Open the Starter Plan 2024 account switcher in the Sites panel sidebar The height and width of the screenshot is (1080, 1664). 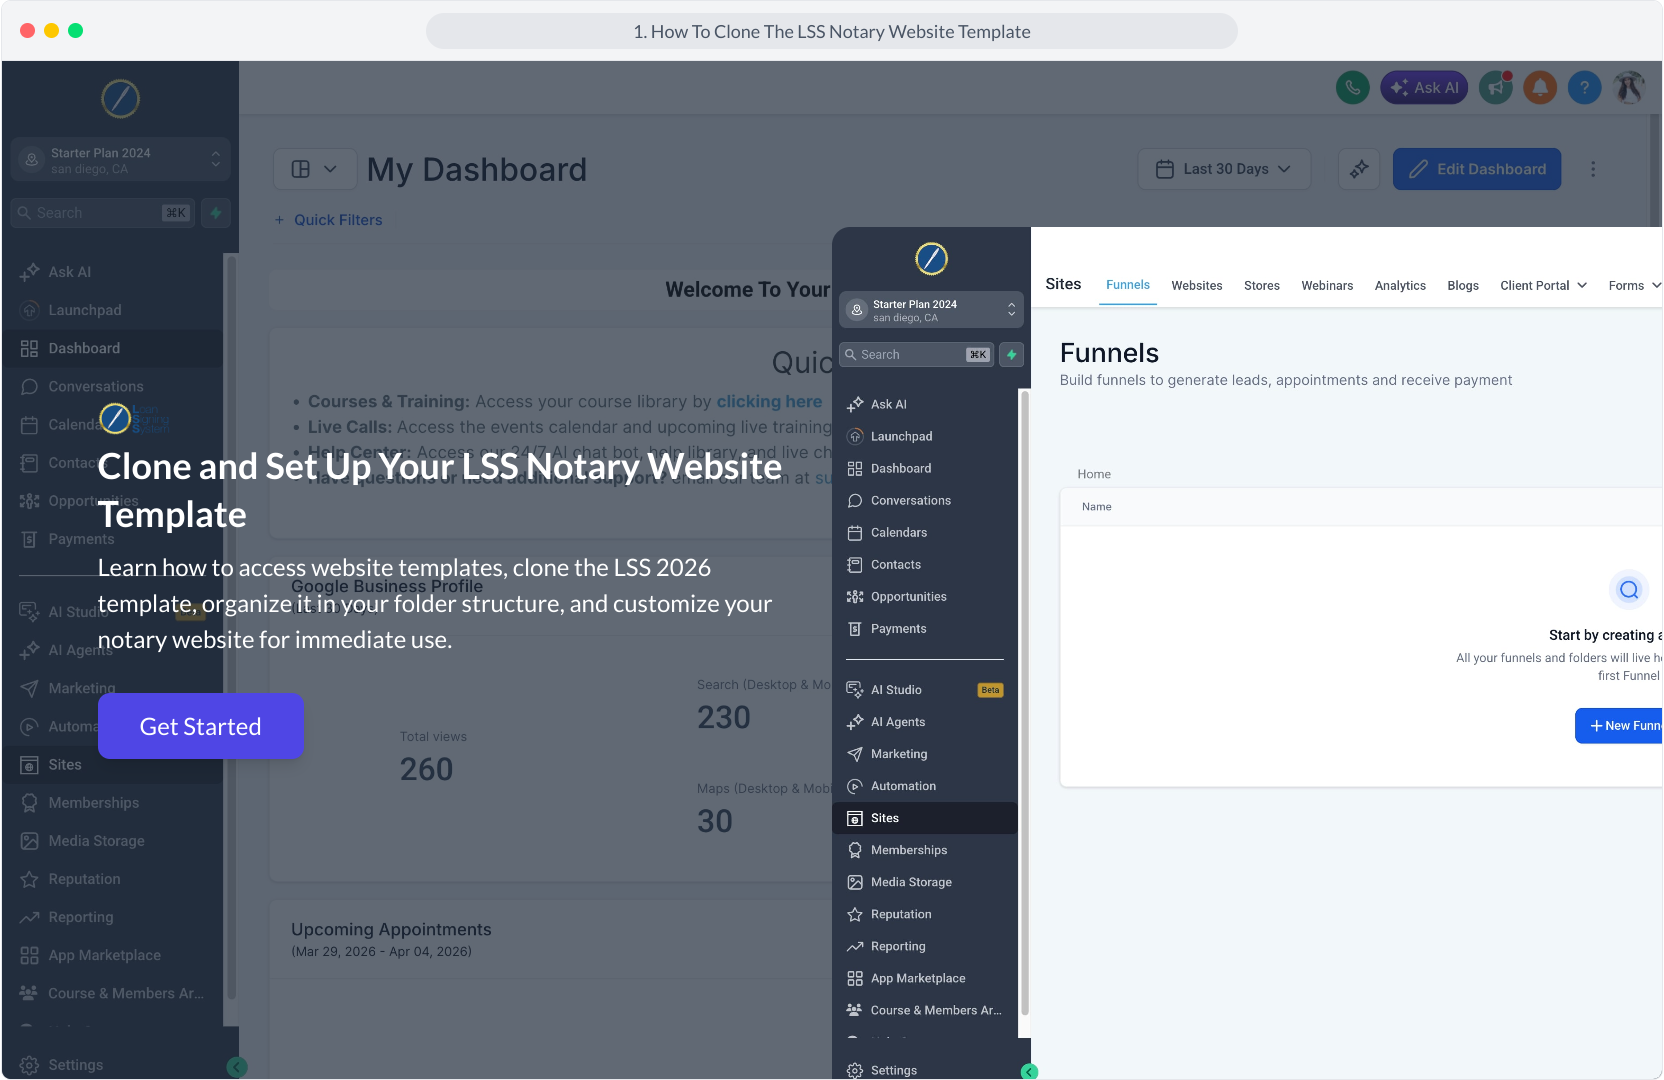click(931, 310)
